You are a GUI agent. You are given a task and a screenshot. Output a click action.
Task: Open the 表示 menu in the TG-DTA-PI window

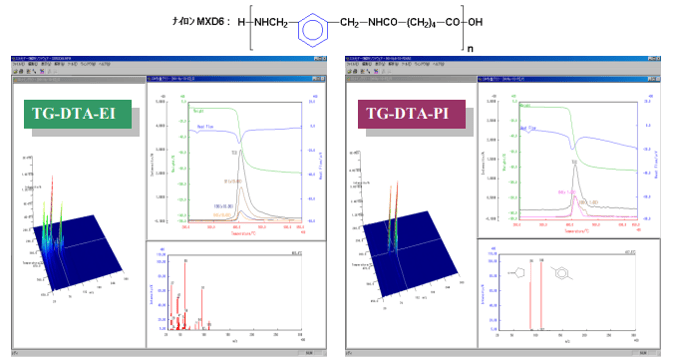[x=380, y=64]
